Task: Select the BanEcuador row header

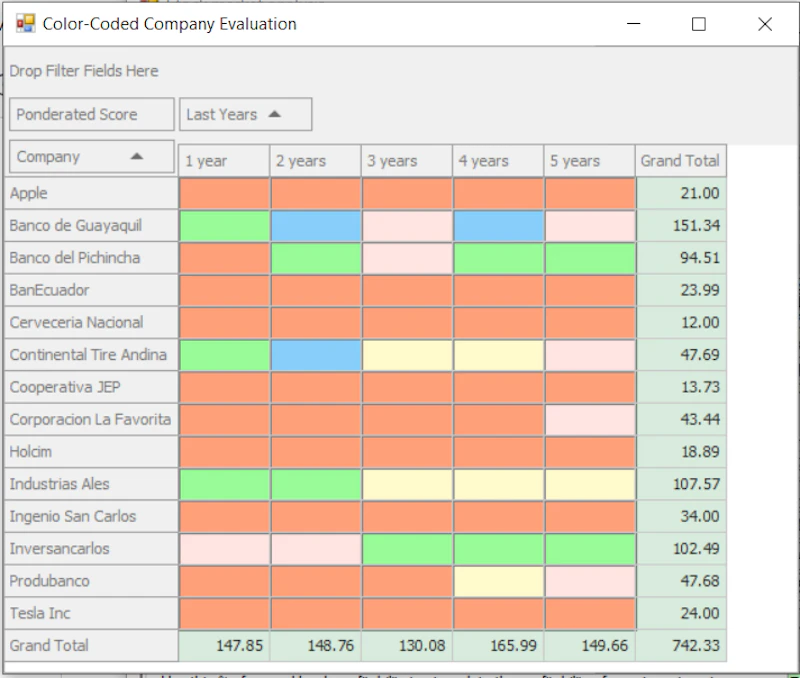Action: point(91,290)
